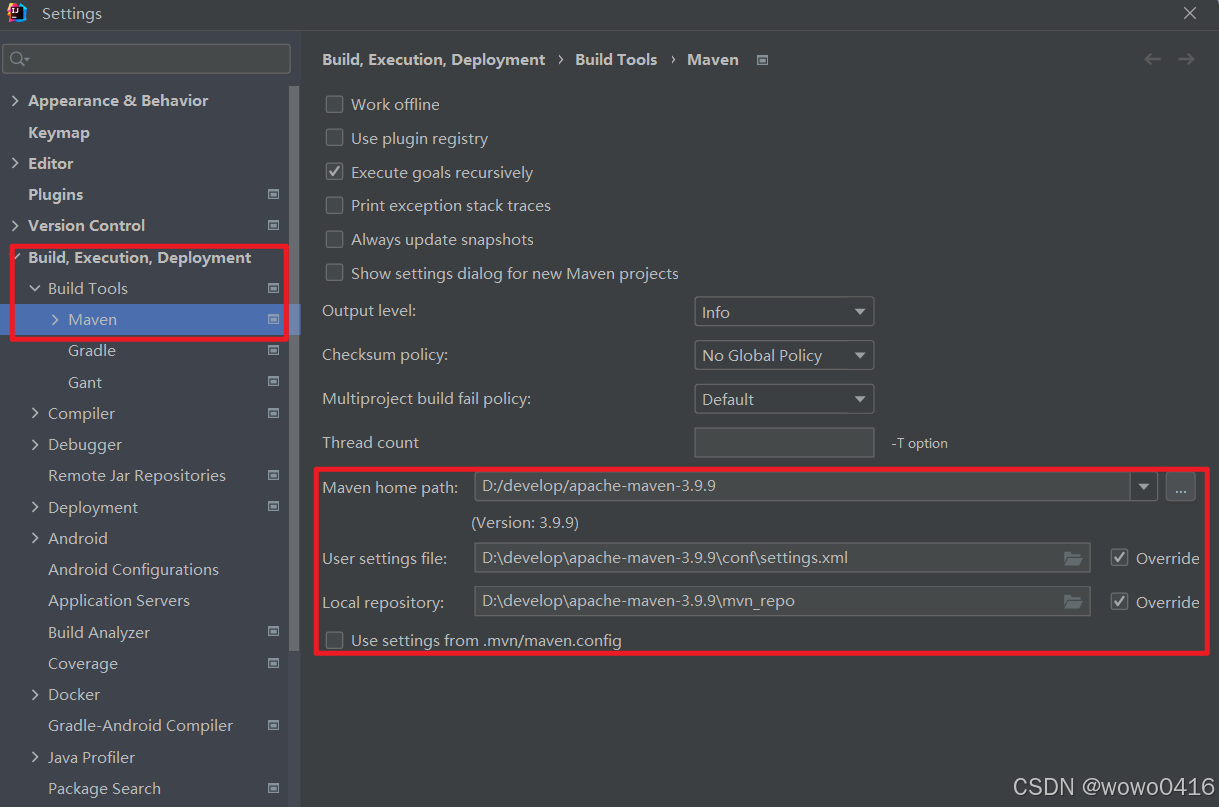The height and width of the screenshot is (807, 1219).
Task: Uncheck Override for User settings file
Action: 1120,558
